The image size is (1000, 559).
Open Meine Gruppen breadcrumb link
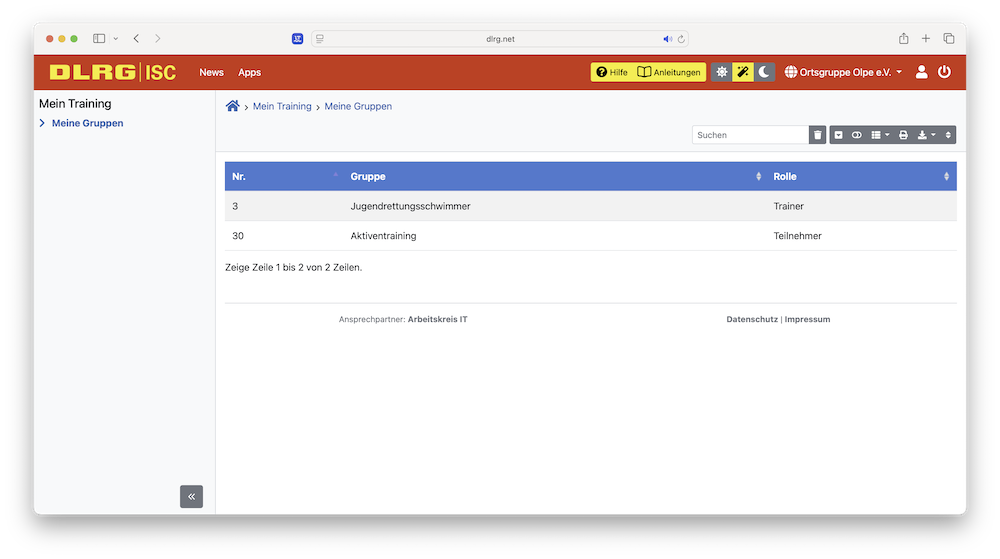(x=358, y=106)
